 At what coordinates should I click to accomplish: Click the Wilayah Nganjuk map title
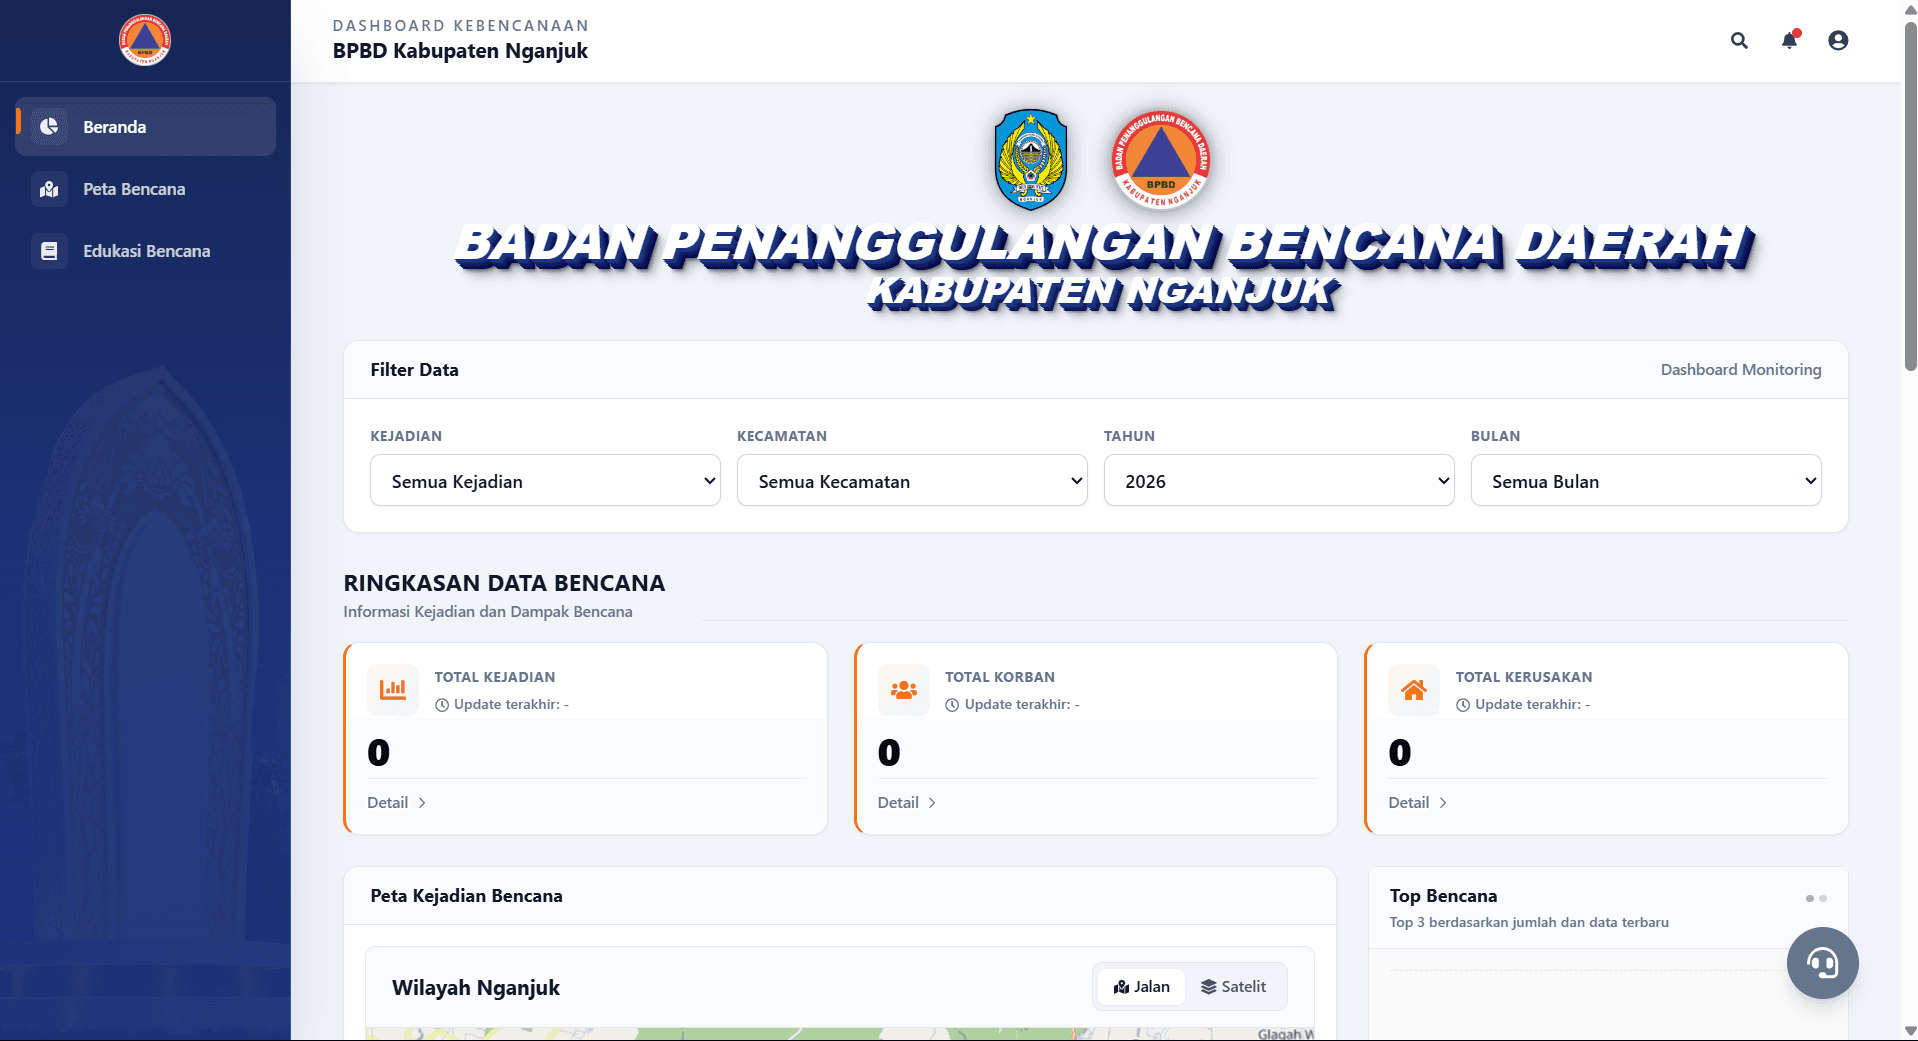tap(476, 988)
